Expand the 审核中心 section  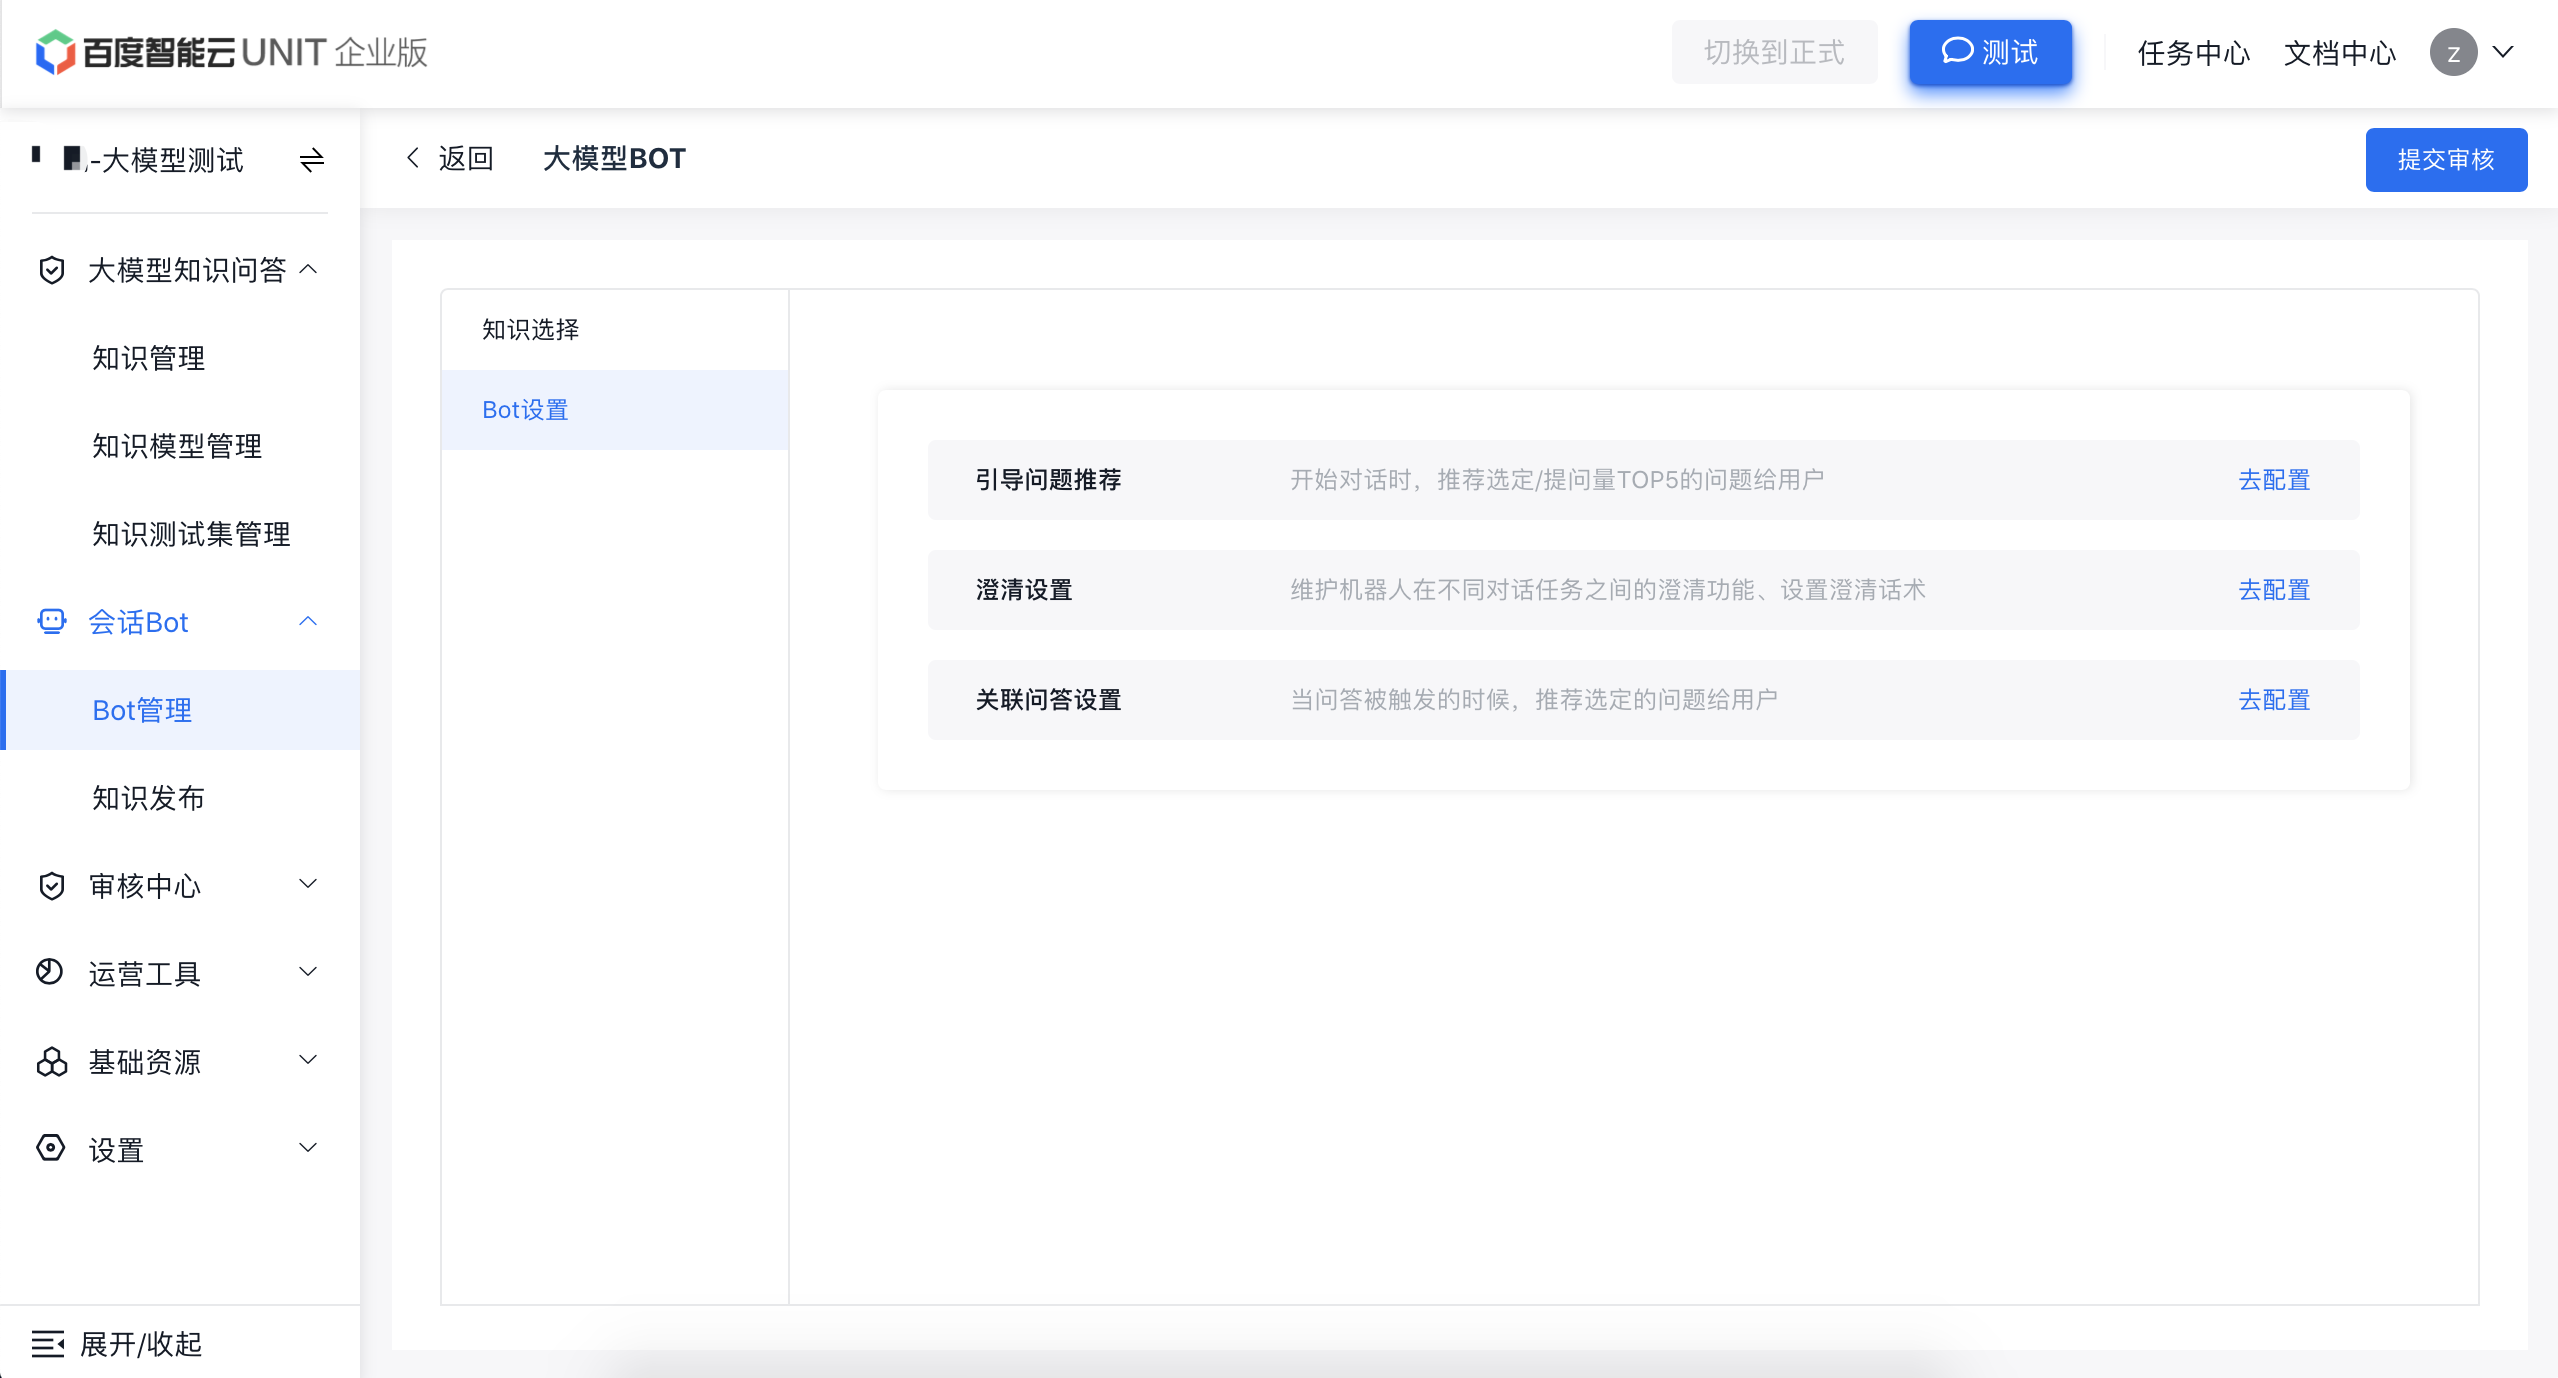[309, 884]
